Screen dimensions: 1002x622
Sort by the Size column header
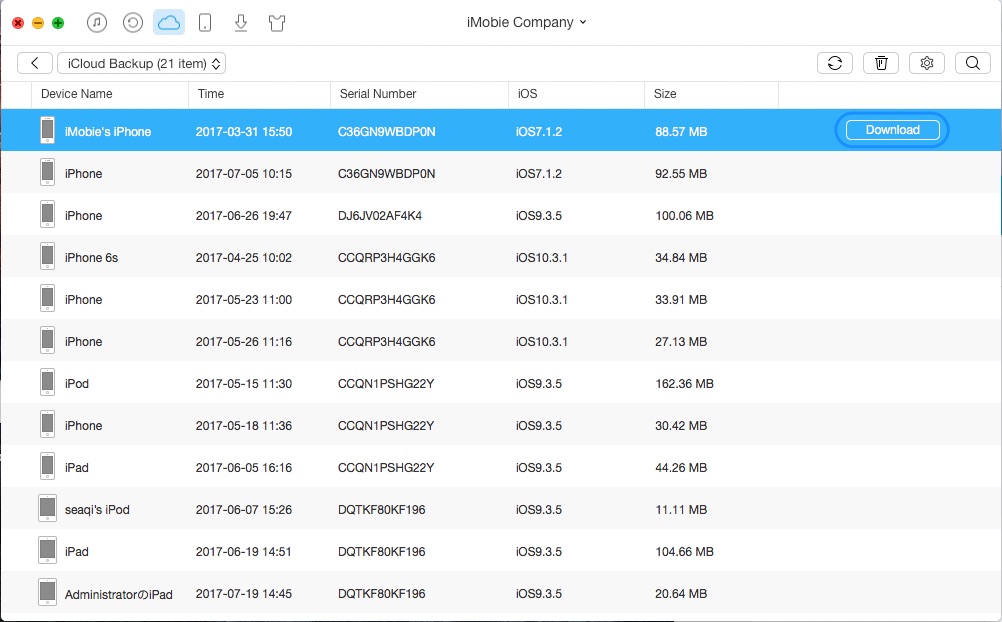[x=665, y=94]
